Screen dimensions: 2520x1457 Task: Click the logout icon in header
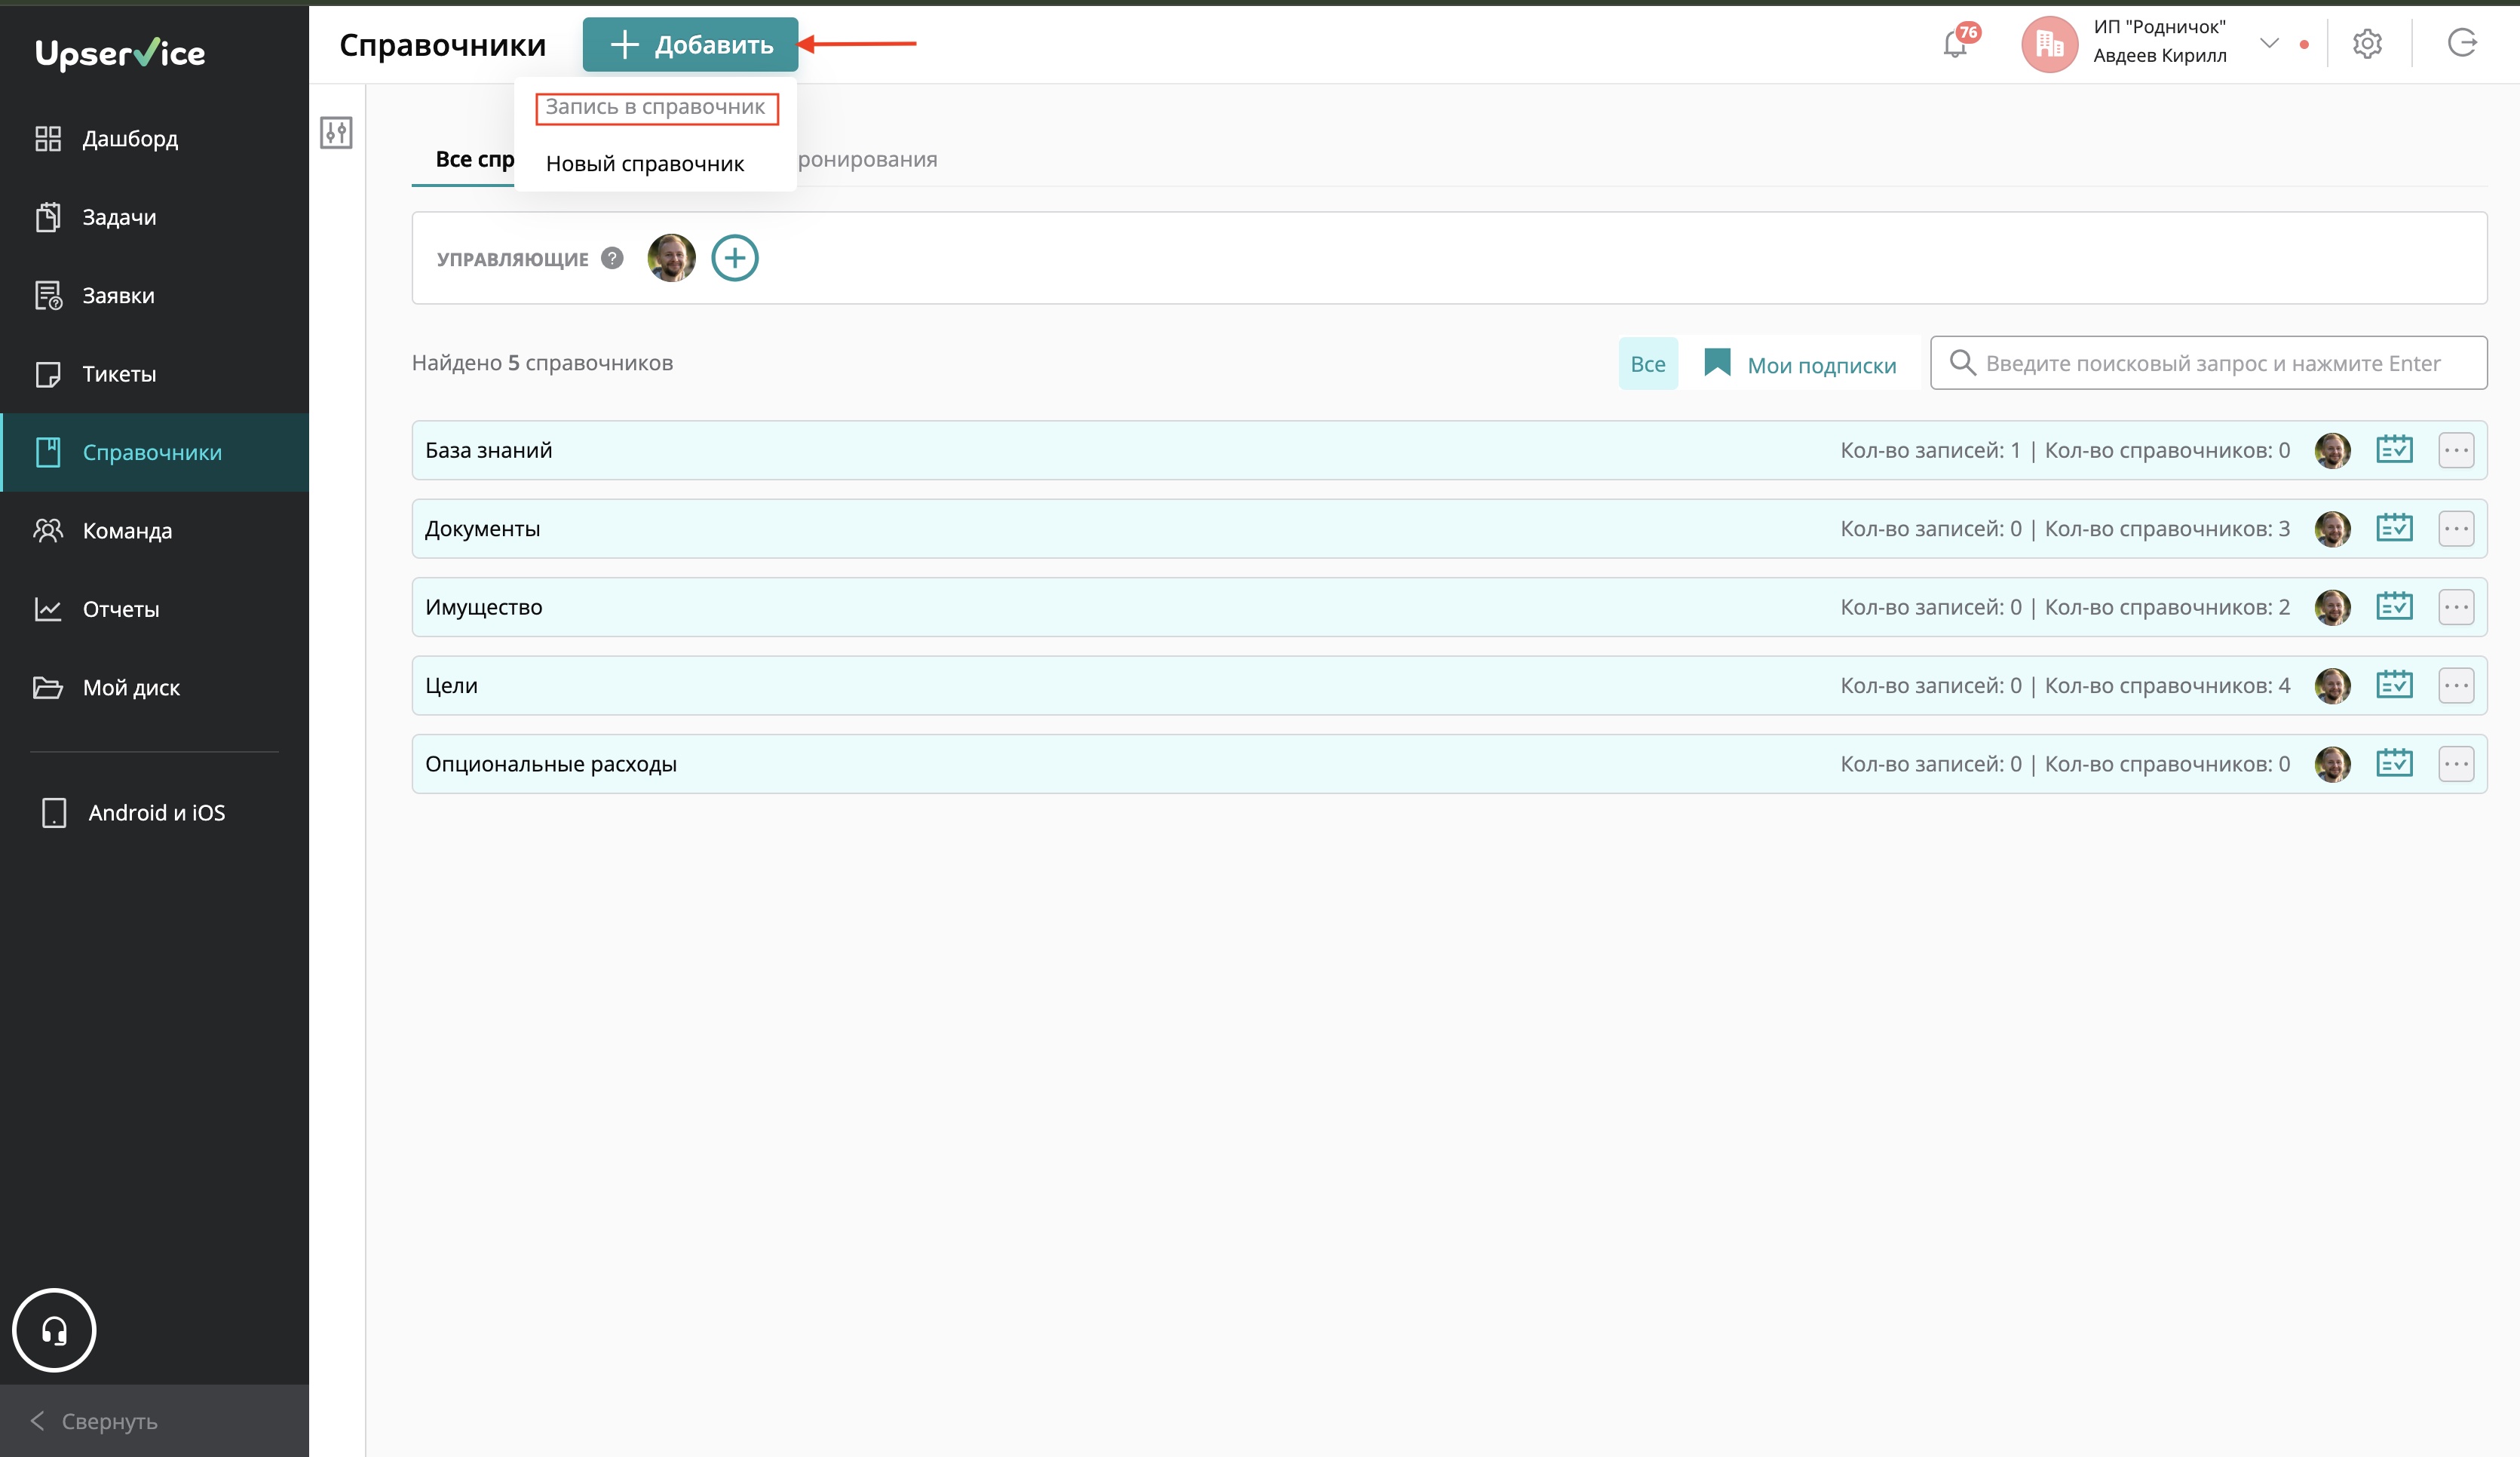tap(2462, 43)
